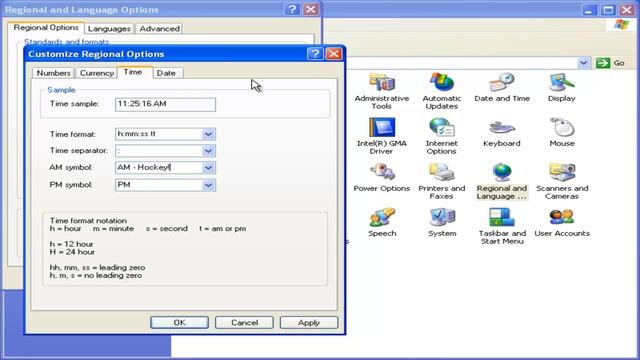Click the Control Panel minimize button
This screenshot has height=360, width=640.
(589, 10)
